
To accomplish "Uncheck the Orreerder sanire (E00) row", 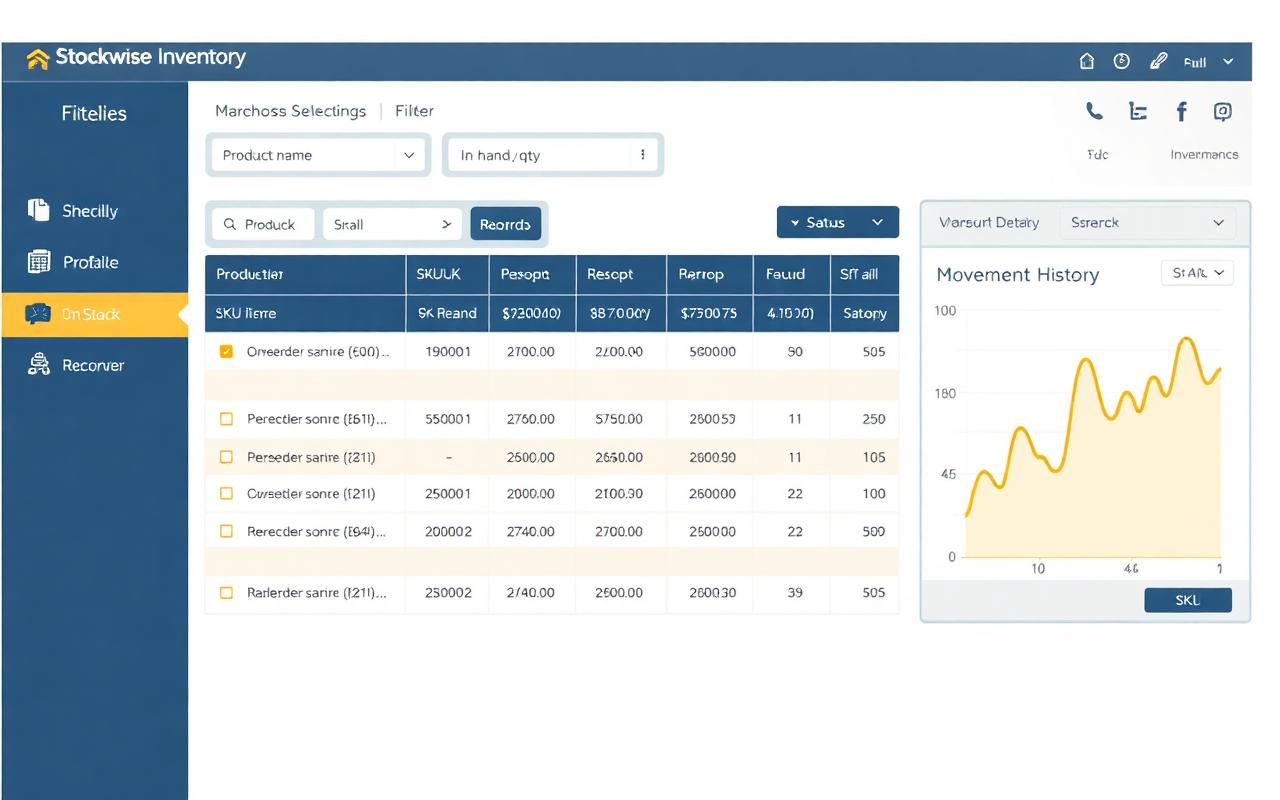I will point(226,351).
